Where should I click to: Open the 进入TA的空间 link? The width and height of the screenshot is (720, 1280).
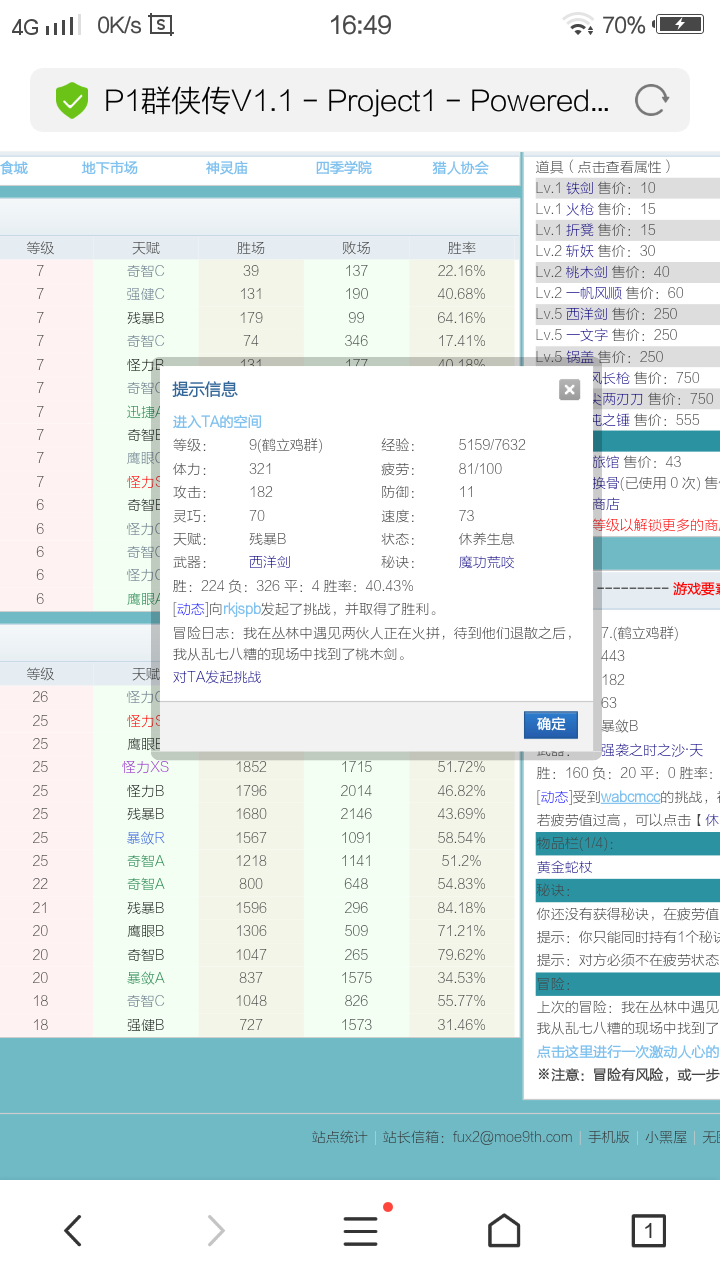click(217, 422)
